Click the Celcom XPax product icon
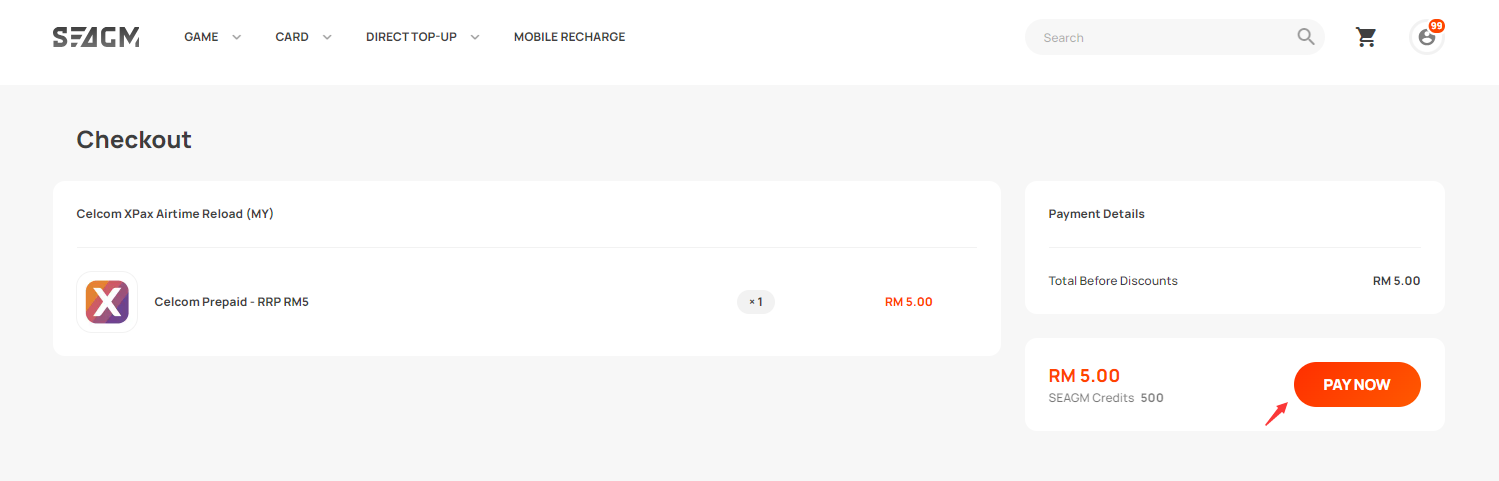Viewport: 1499px width, 481px height. [x=107, y=302]
